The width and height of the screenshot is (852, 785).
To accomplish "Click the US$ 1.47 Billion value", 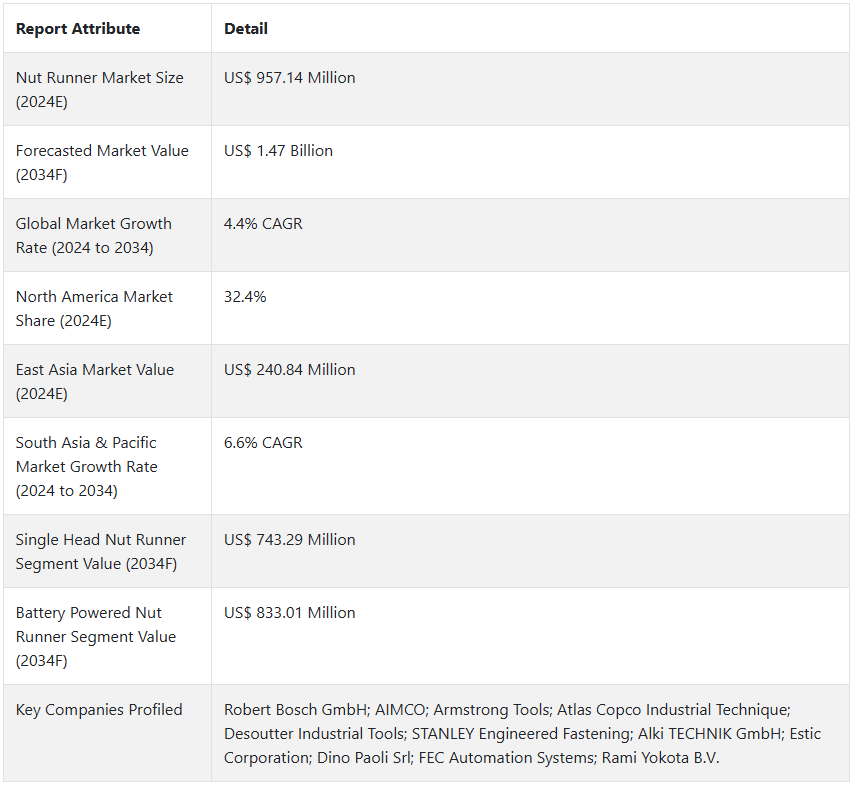I will (x=279, y=151).
